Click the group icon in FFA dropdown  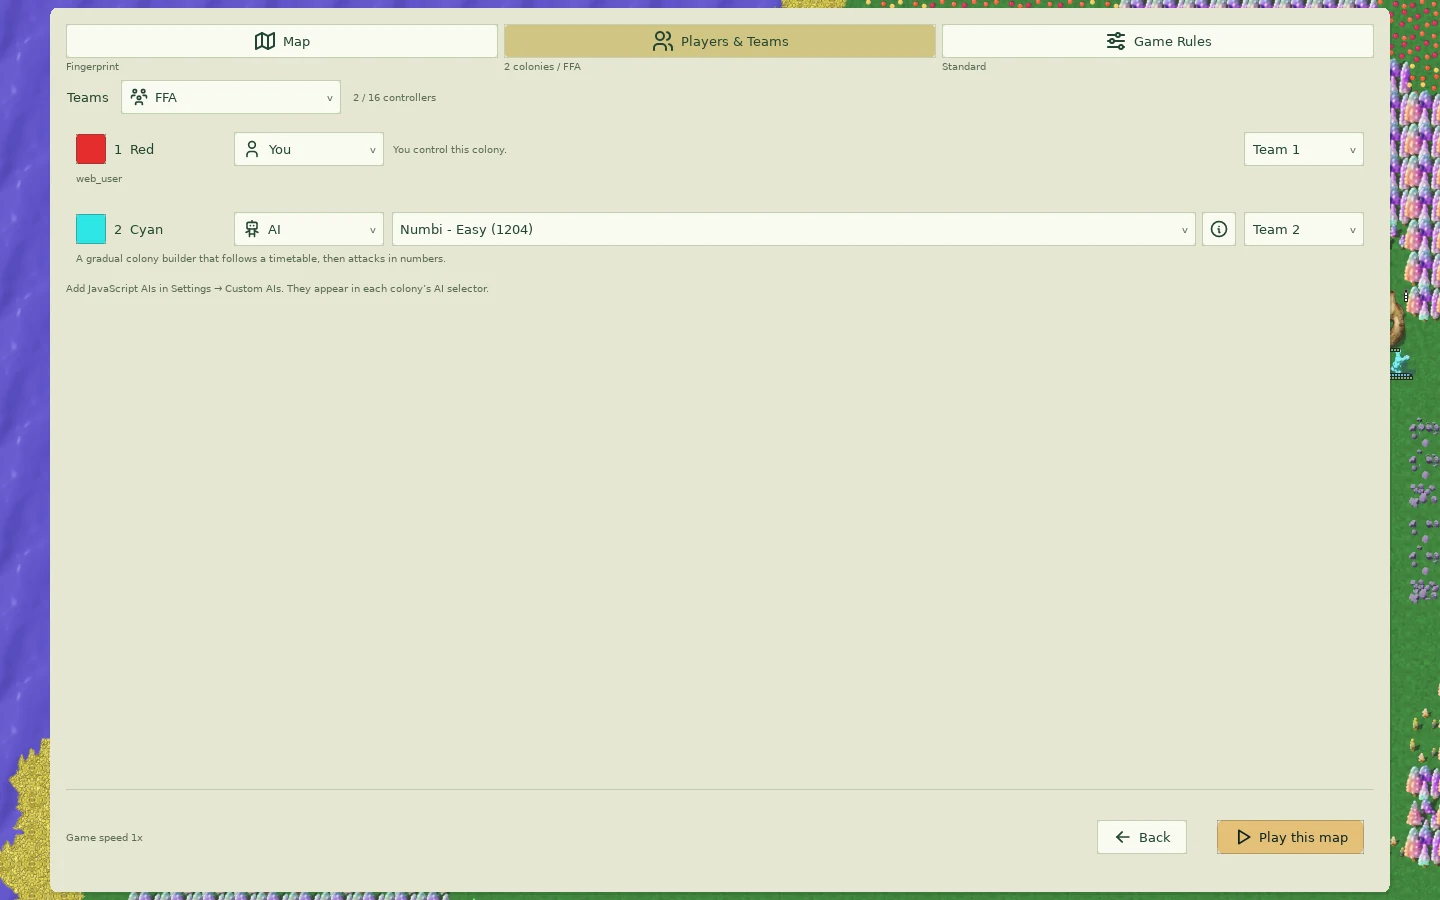pos(139,97)
